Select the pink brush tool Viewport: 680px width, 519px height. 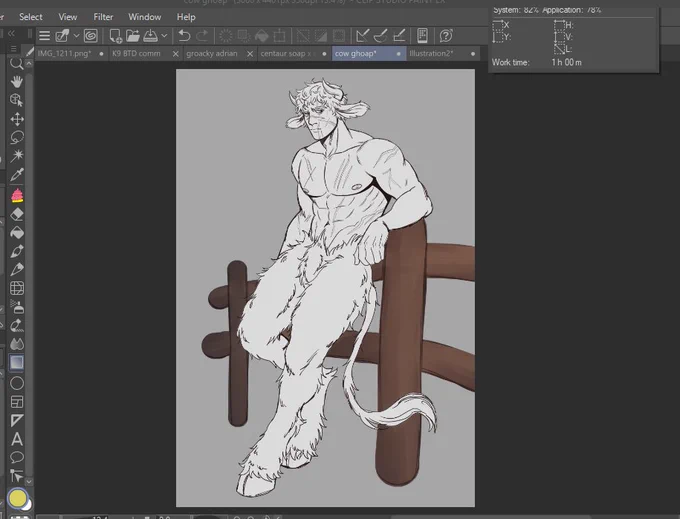click(x=16, y=196)
